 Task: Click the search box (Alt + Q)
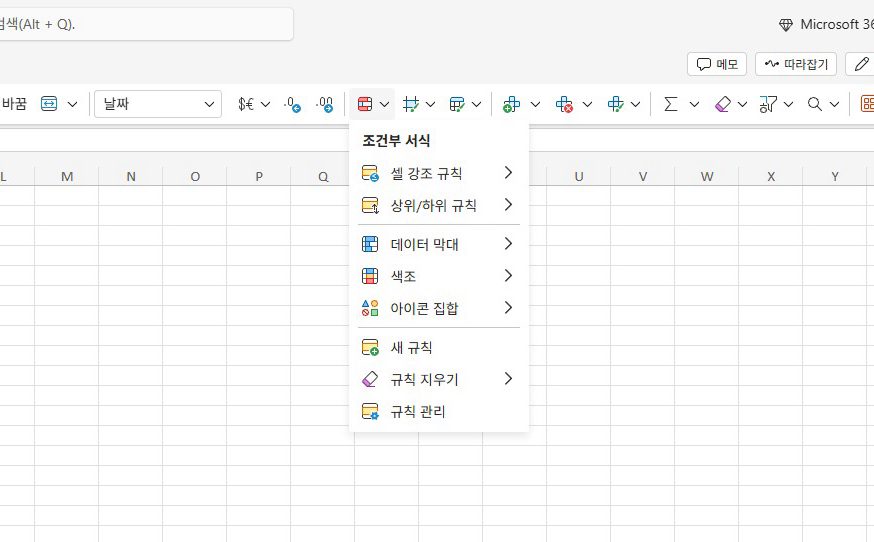(x=145, y=24)
